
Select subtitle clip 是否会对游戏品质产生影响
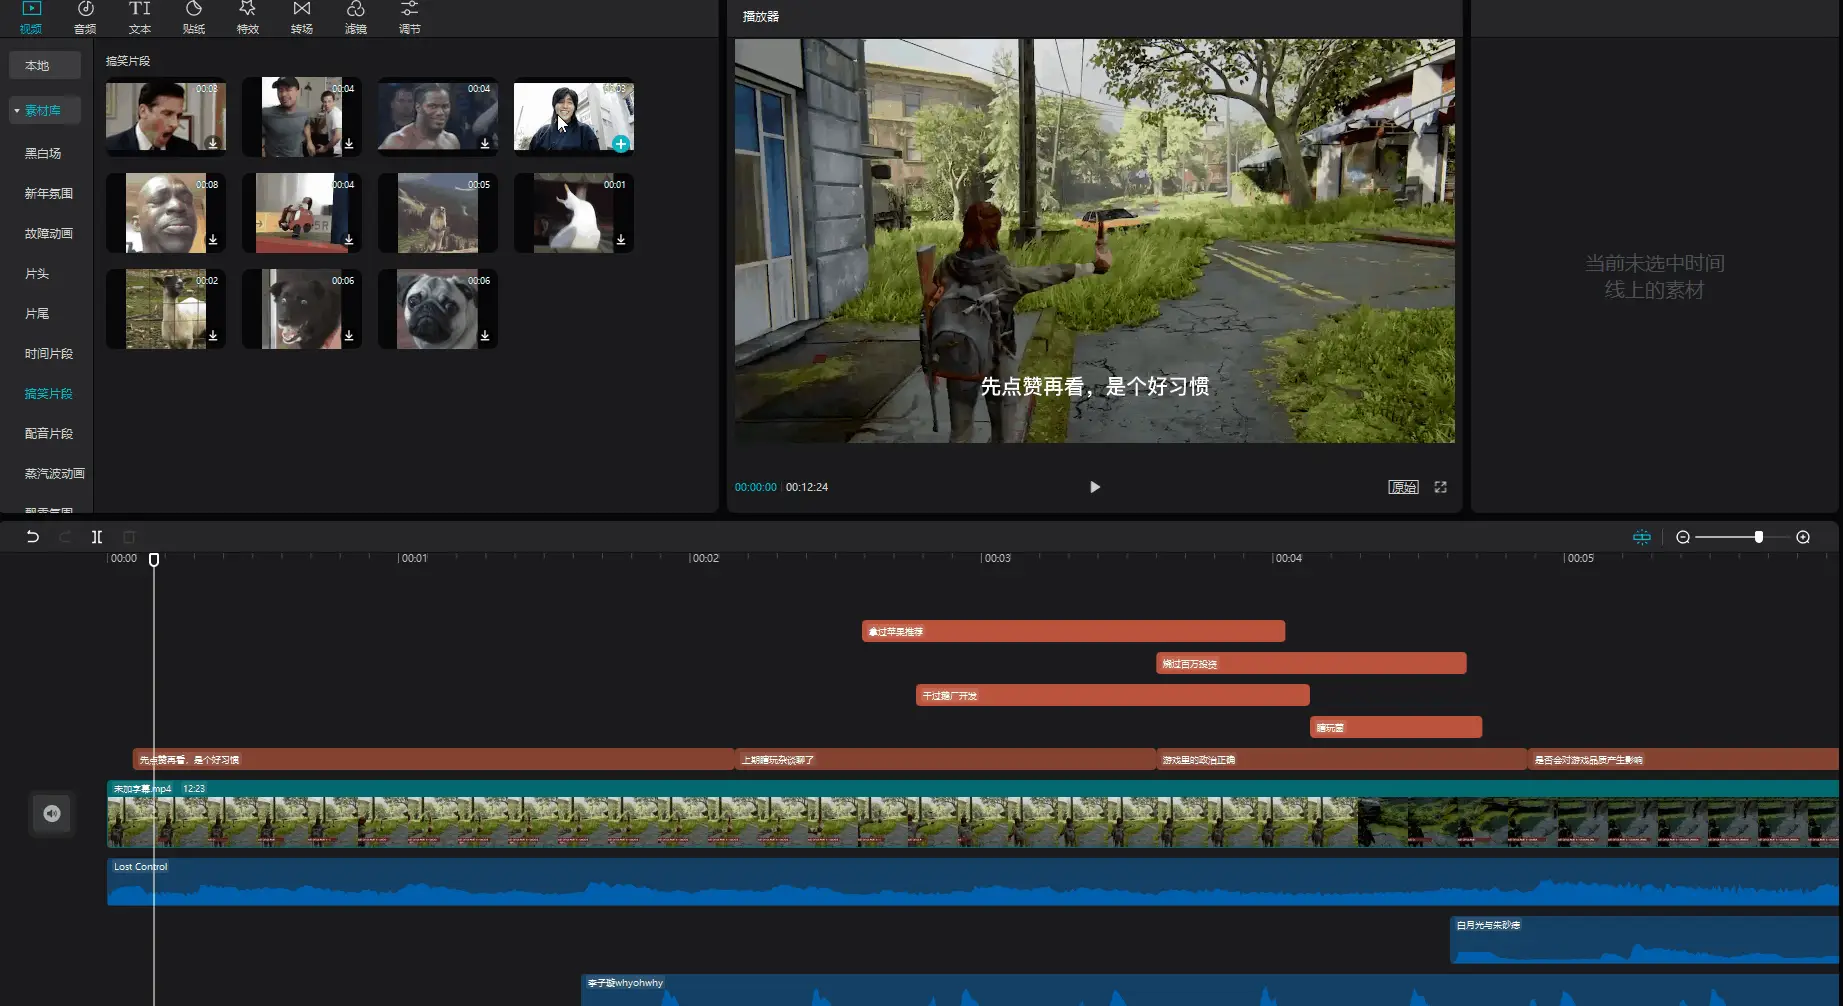(1684, 759)
